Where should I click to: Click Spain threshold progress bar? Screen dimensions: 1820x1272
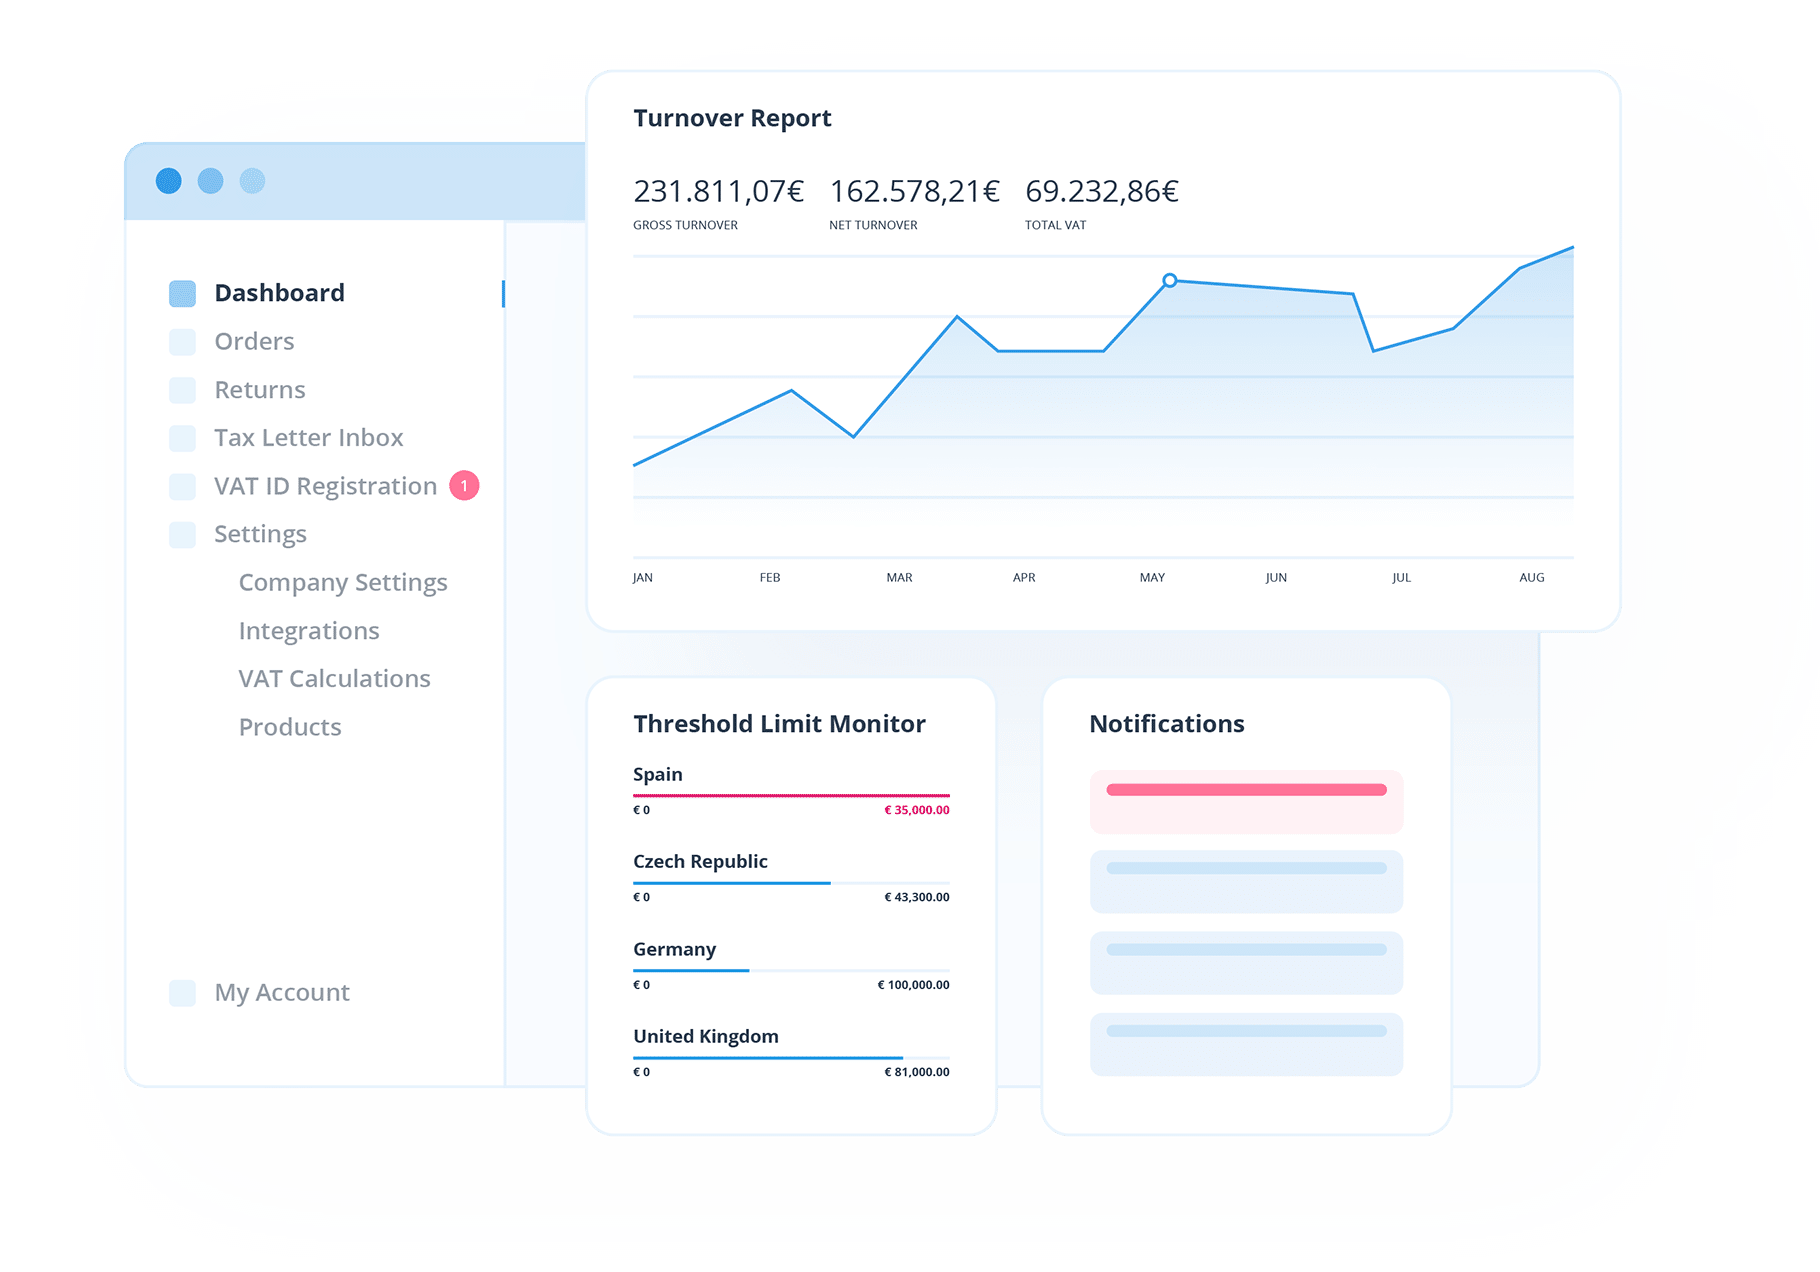pyautogui.click(x=791, y=795)
